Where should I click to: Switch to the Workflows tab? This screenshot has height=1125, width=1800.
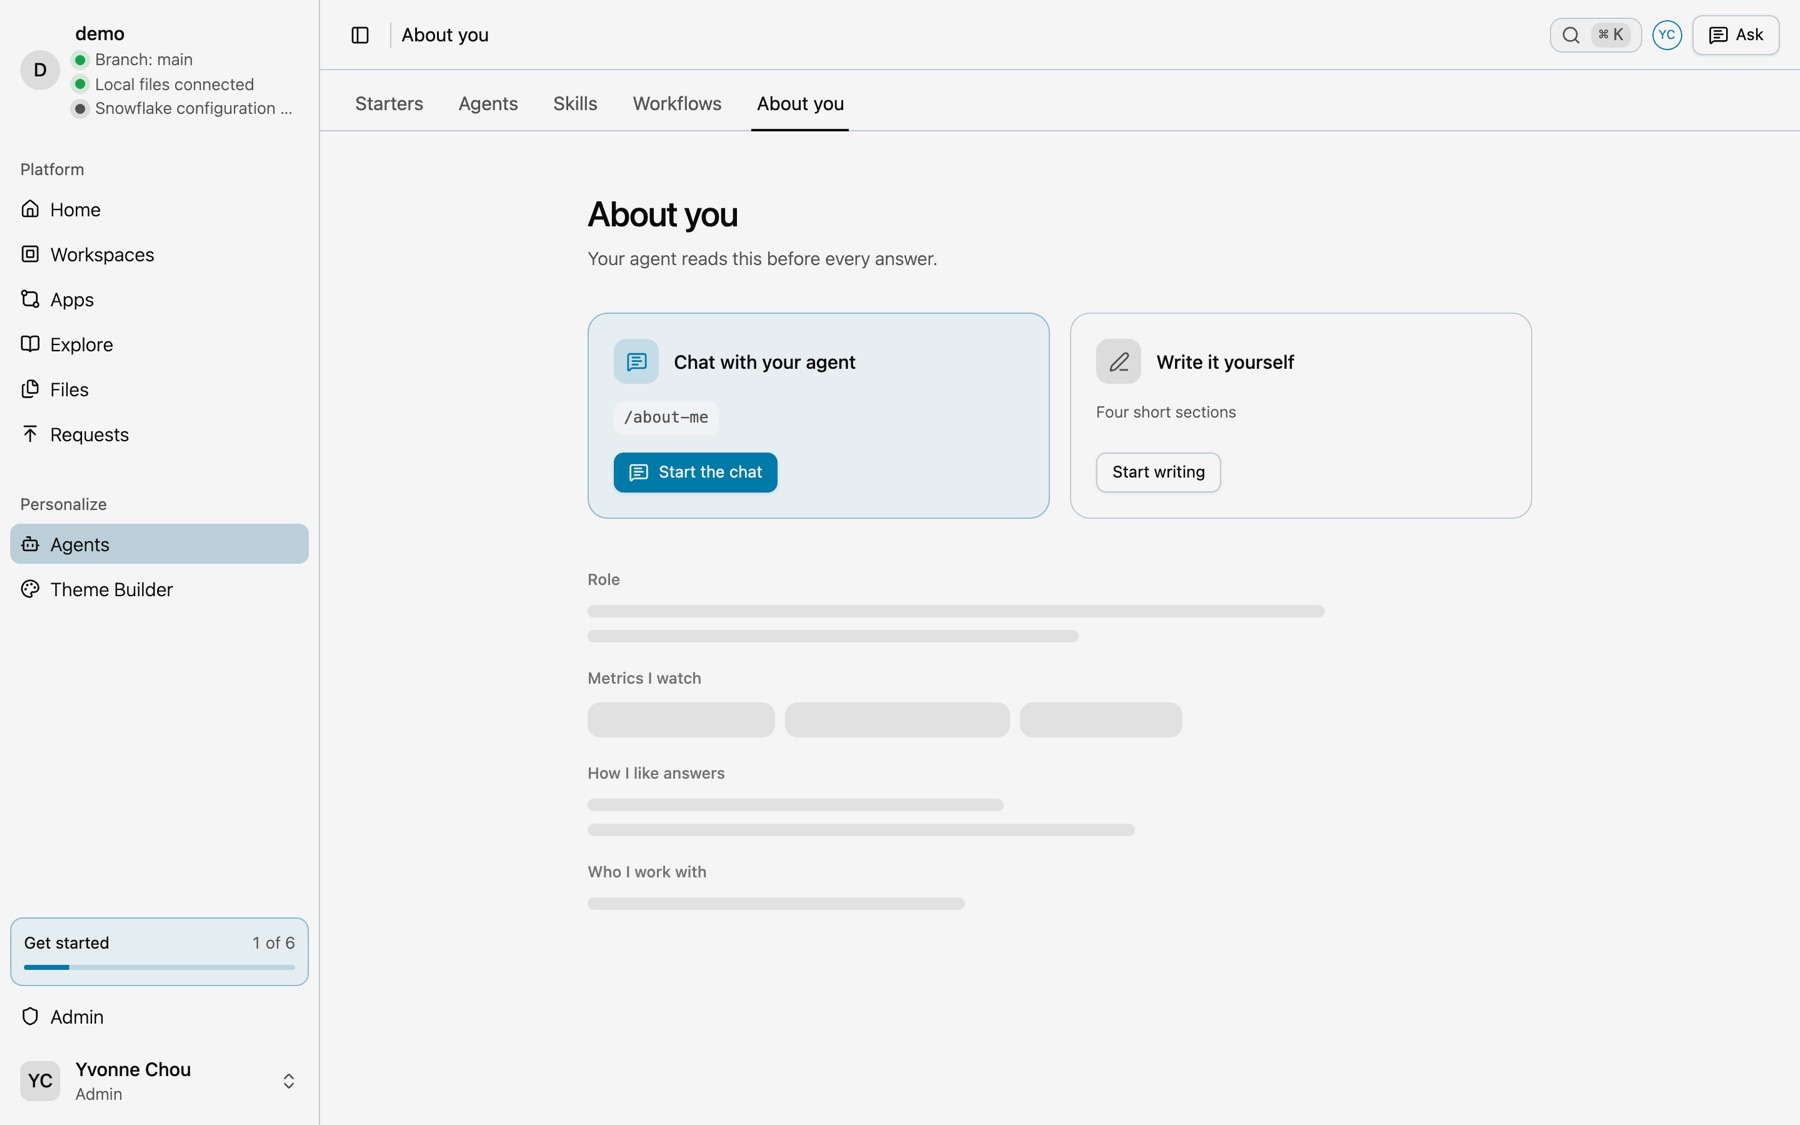pos(677,104)
